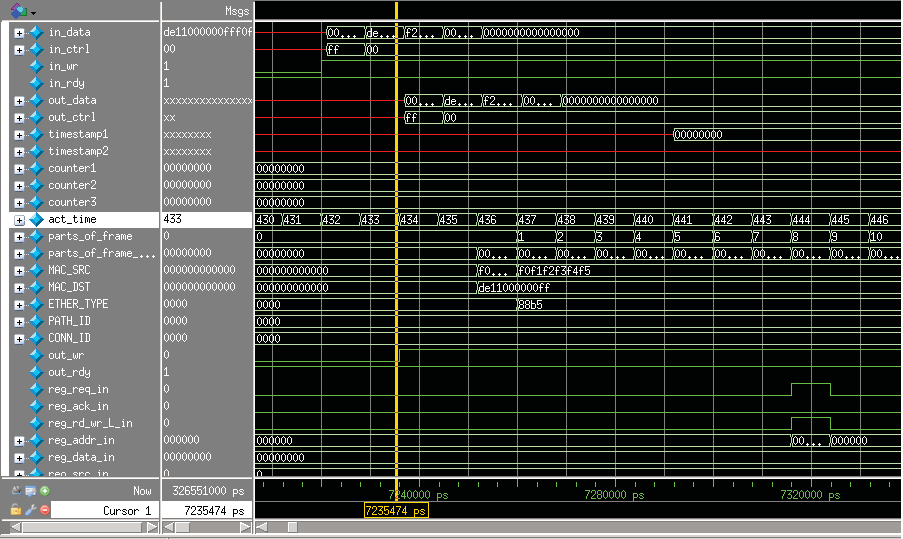Click the reg_rd_wr_L_in signal diamond icon
This screenshot has height=539, width=903.
coord(36,423)
